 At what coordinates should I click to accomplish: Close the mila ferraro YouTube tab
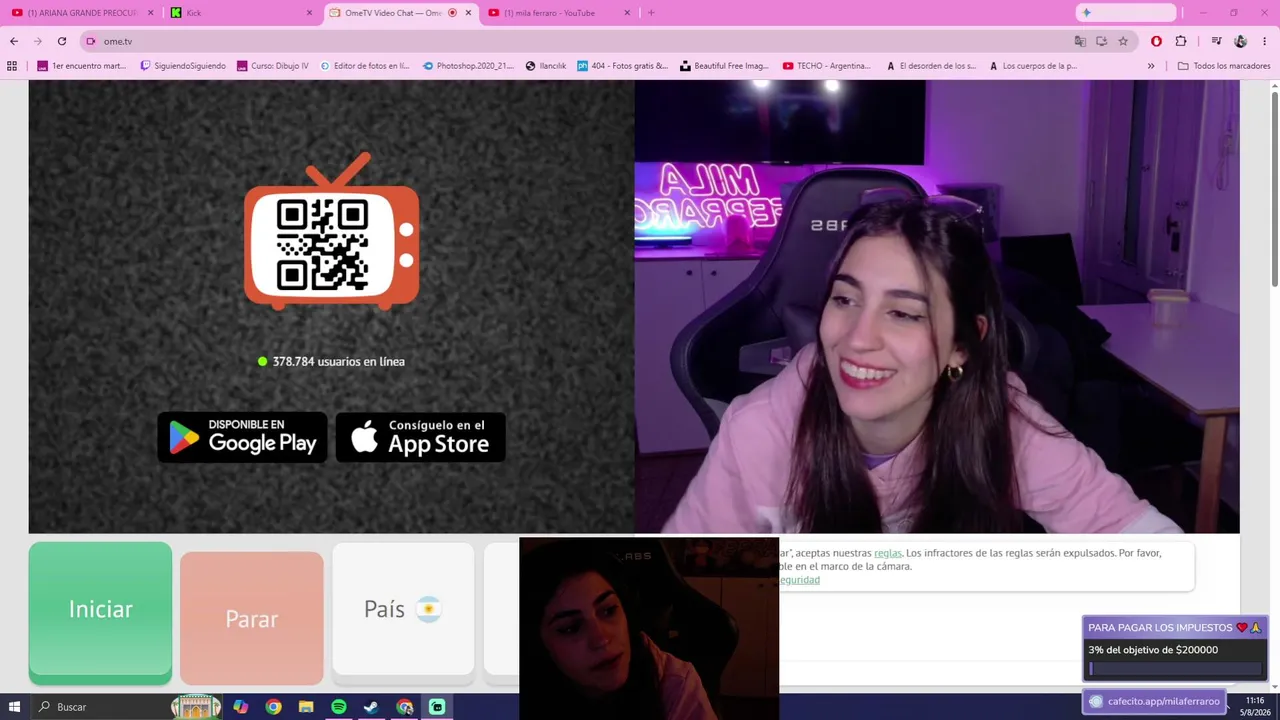[627, 13]
